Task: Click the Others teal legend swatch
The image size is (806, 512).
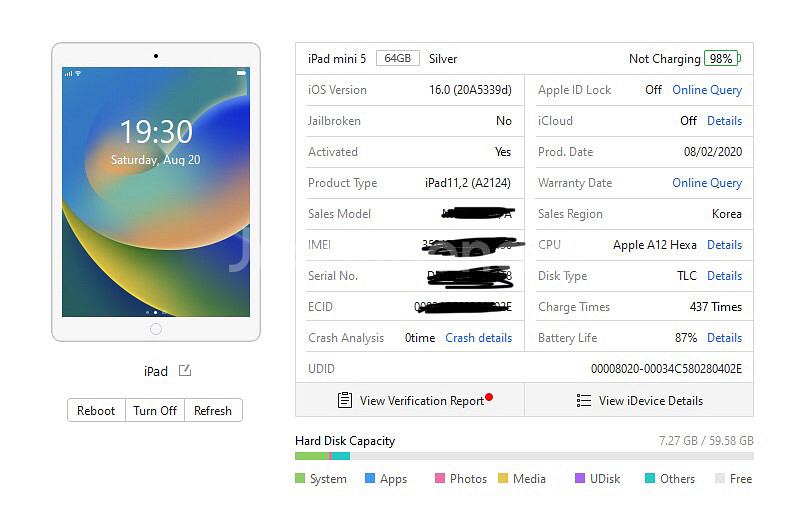Action: pyautogui.click(x=650, y=478)
